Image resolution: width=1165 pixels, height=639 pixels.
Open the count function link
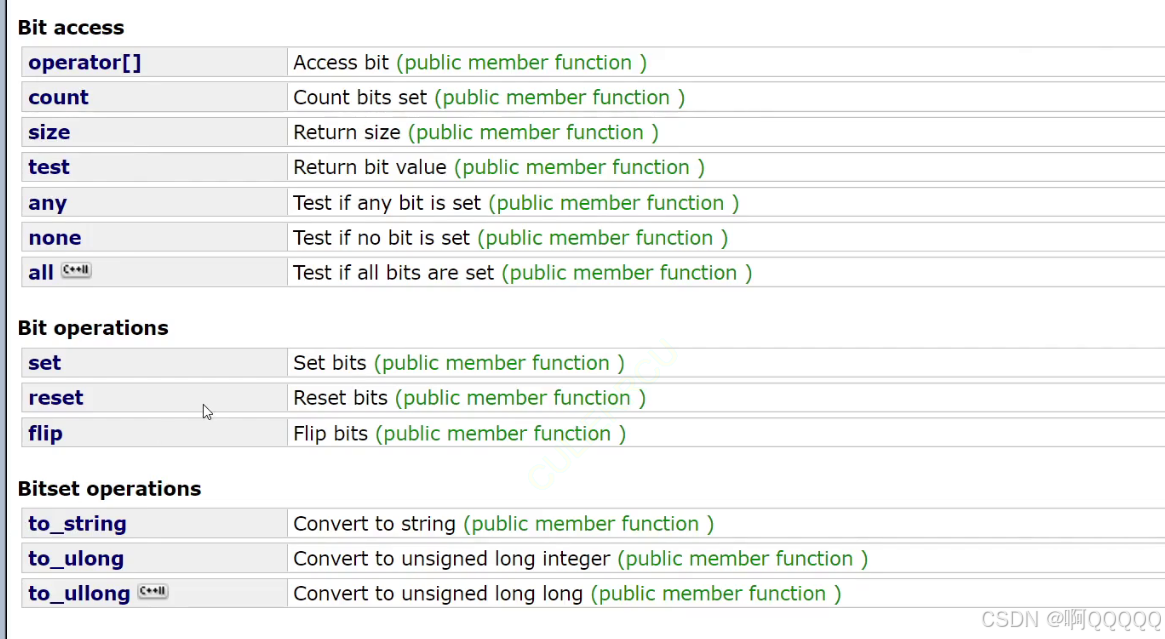pos(59,97)
